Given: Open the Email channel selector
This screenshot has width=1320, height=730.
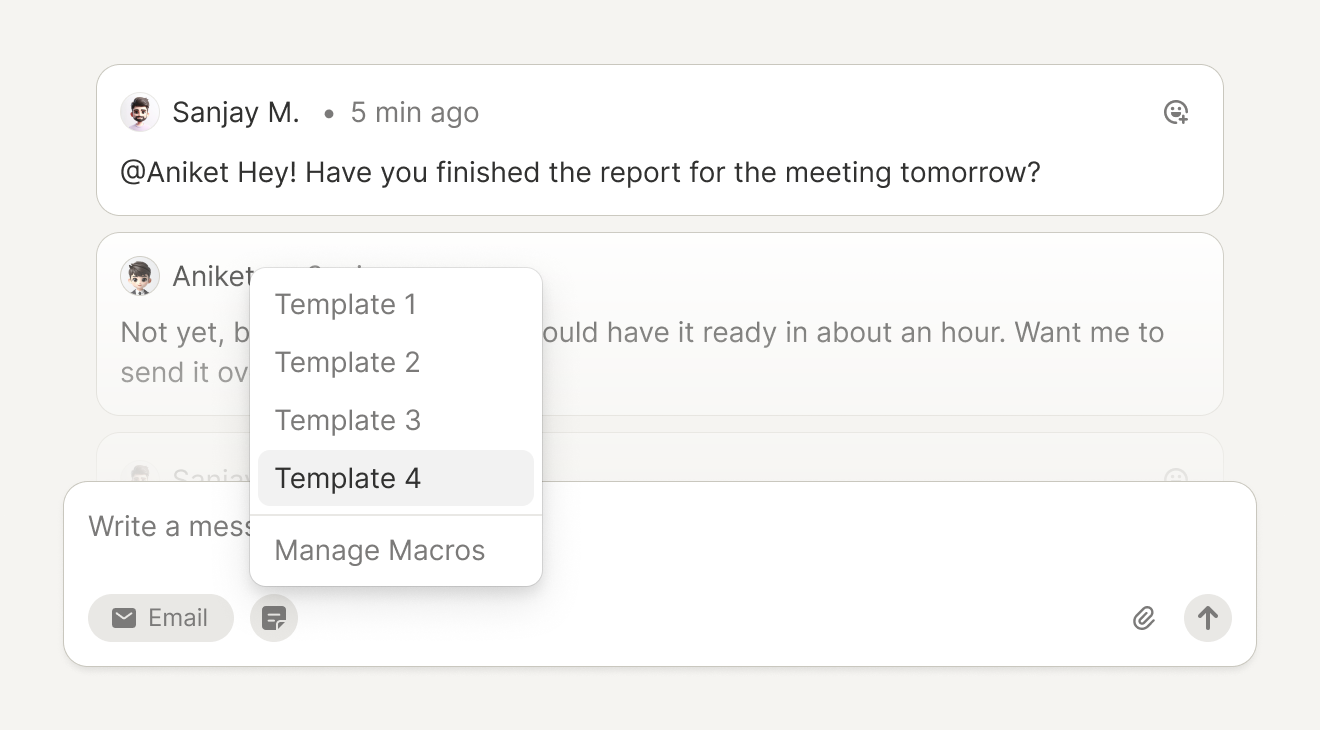Looking at the screenshot, I should (x=161, y=618).
